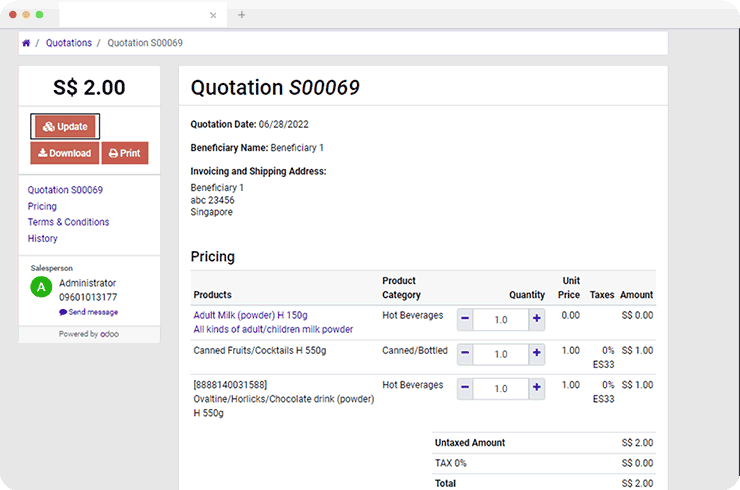Select the 'Total' label in totals table
Screen dimensions: 740x490
(x=446, y=483)
